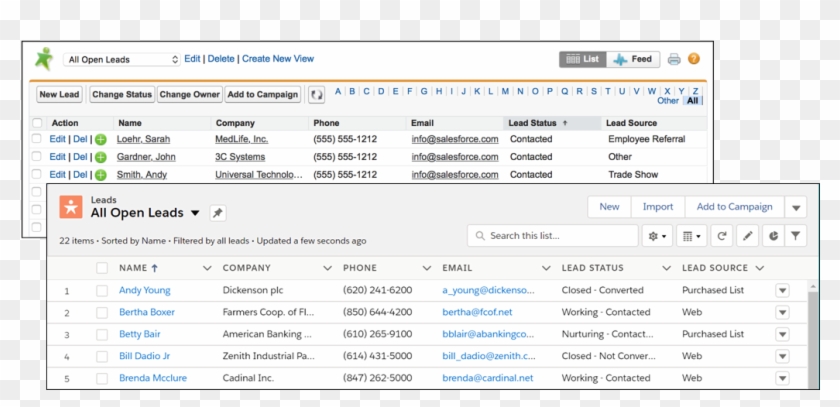Filter leads by letter A
The width and height of the screenshot is (840, 407).
(x=338, y=92)
